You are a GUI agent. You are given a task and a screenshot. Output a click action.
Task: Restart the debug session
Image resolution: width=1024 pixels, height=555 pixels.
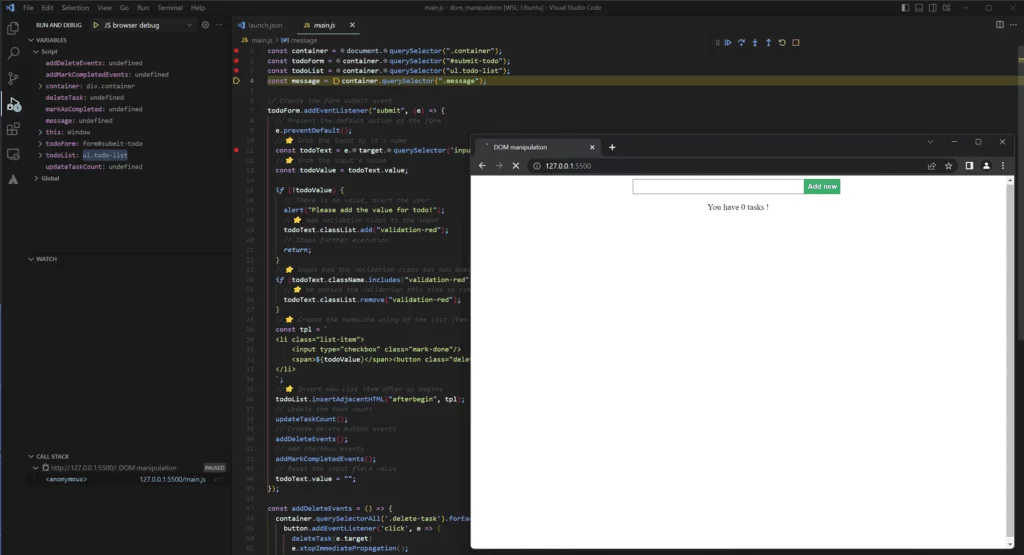[x=782, y=42]
